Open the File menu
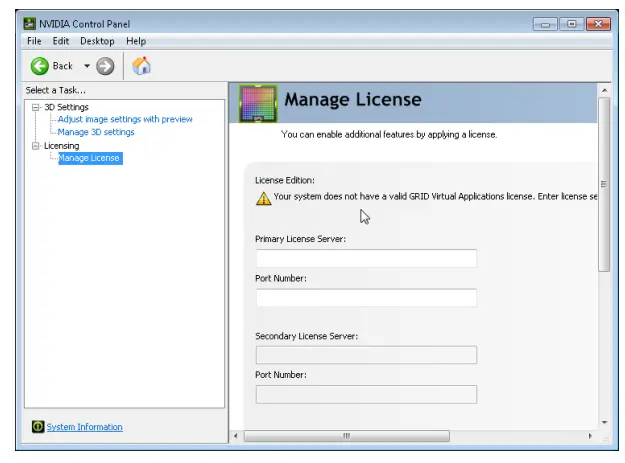625x463 pixels. point(34,41)
